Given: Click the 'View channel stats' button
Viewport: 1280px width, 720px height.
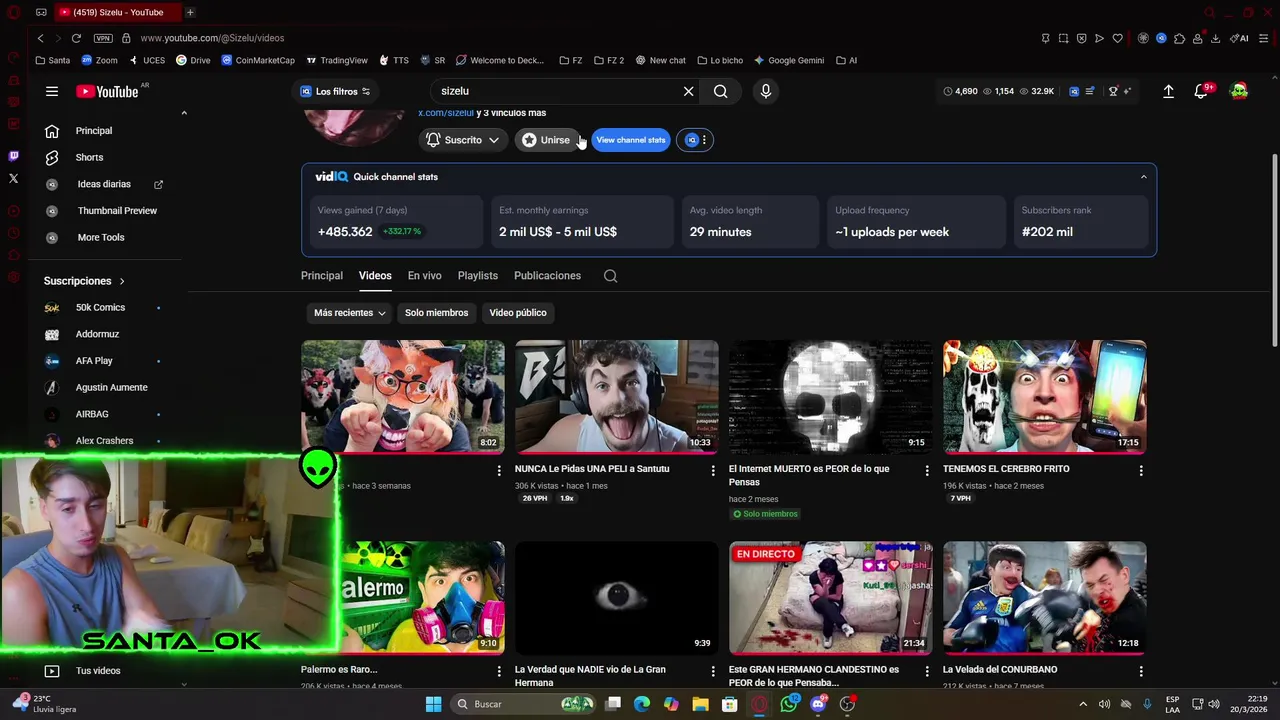Looking at the screenshot, I should [x=631, y=140].
